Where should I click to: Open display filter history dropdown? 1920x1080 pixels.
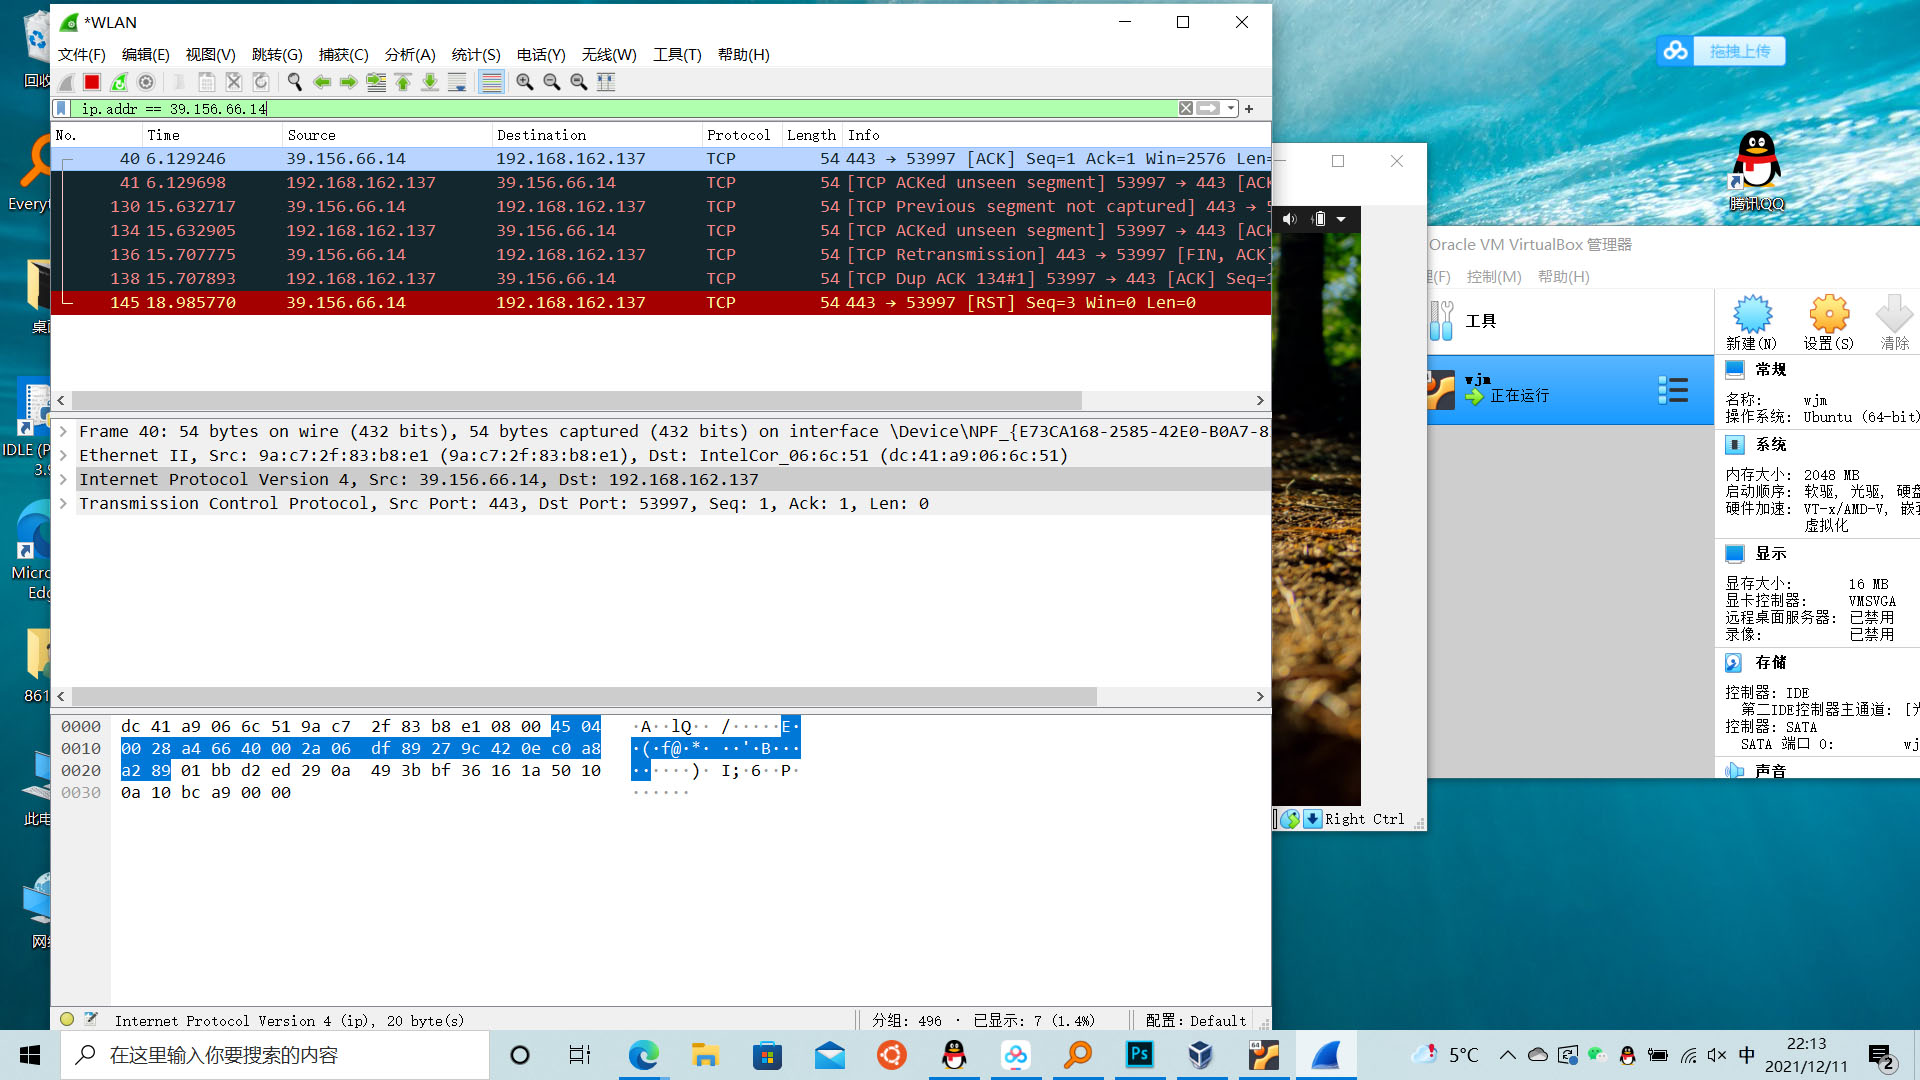[1232, 108]
